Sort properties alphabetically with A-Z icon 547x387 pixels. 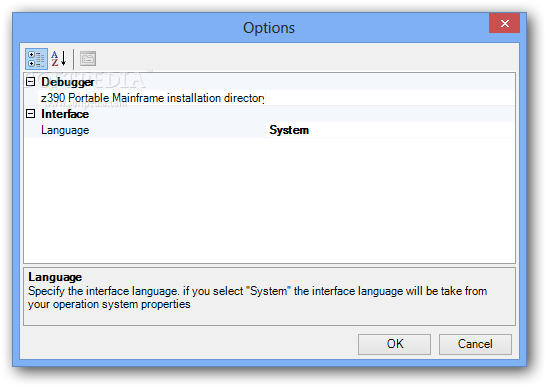pyautogui.click(x=59, y=59)
